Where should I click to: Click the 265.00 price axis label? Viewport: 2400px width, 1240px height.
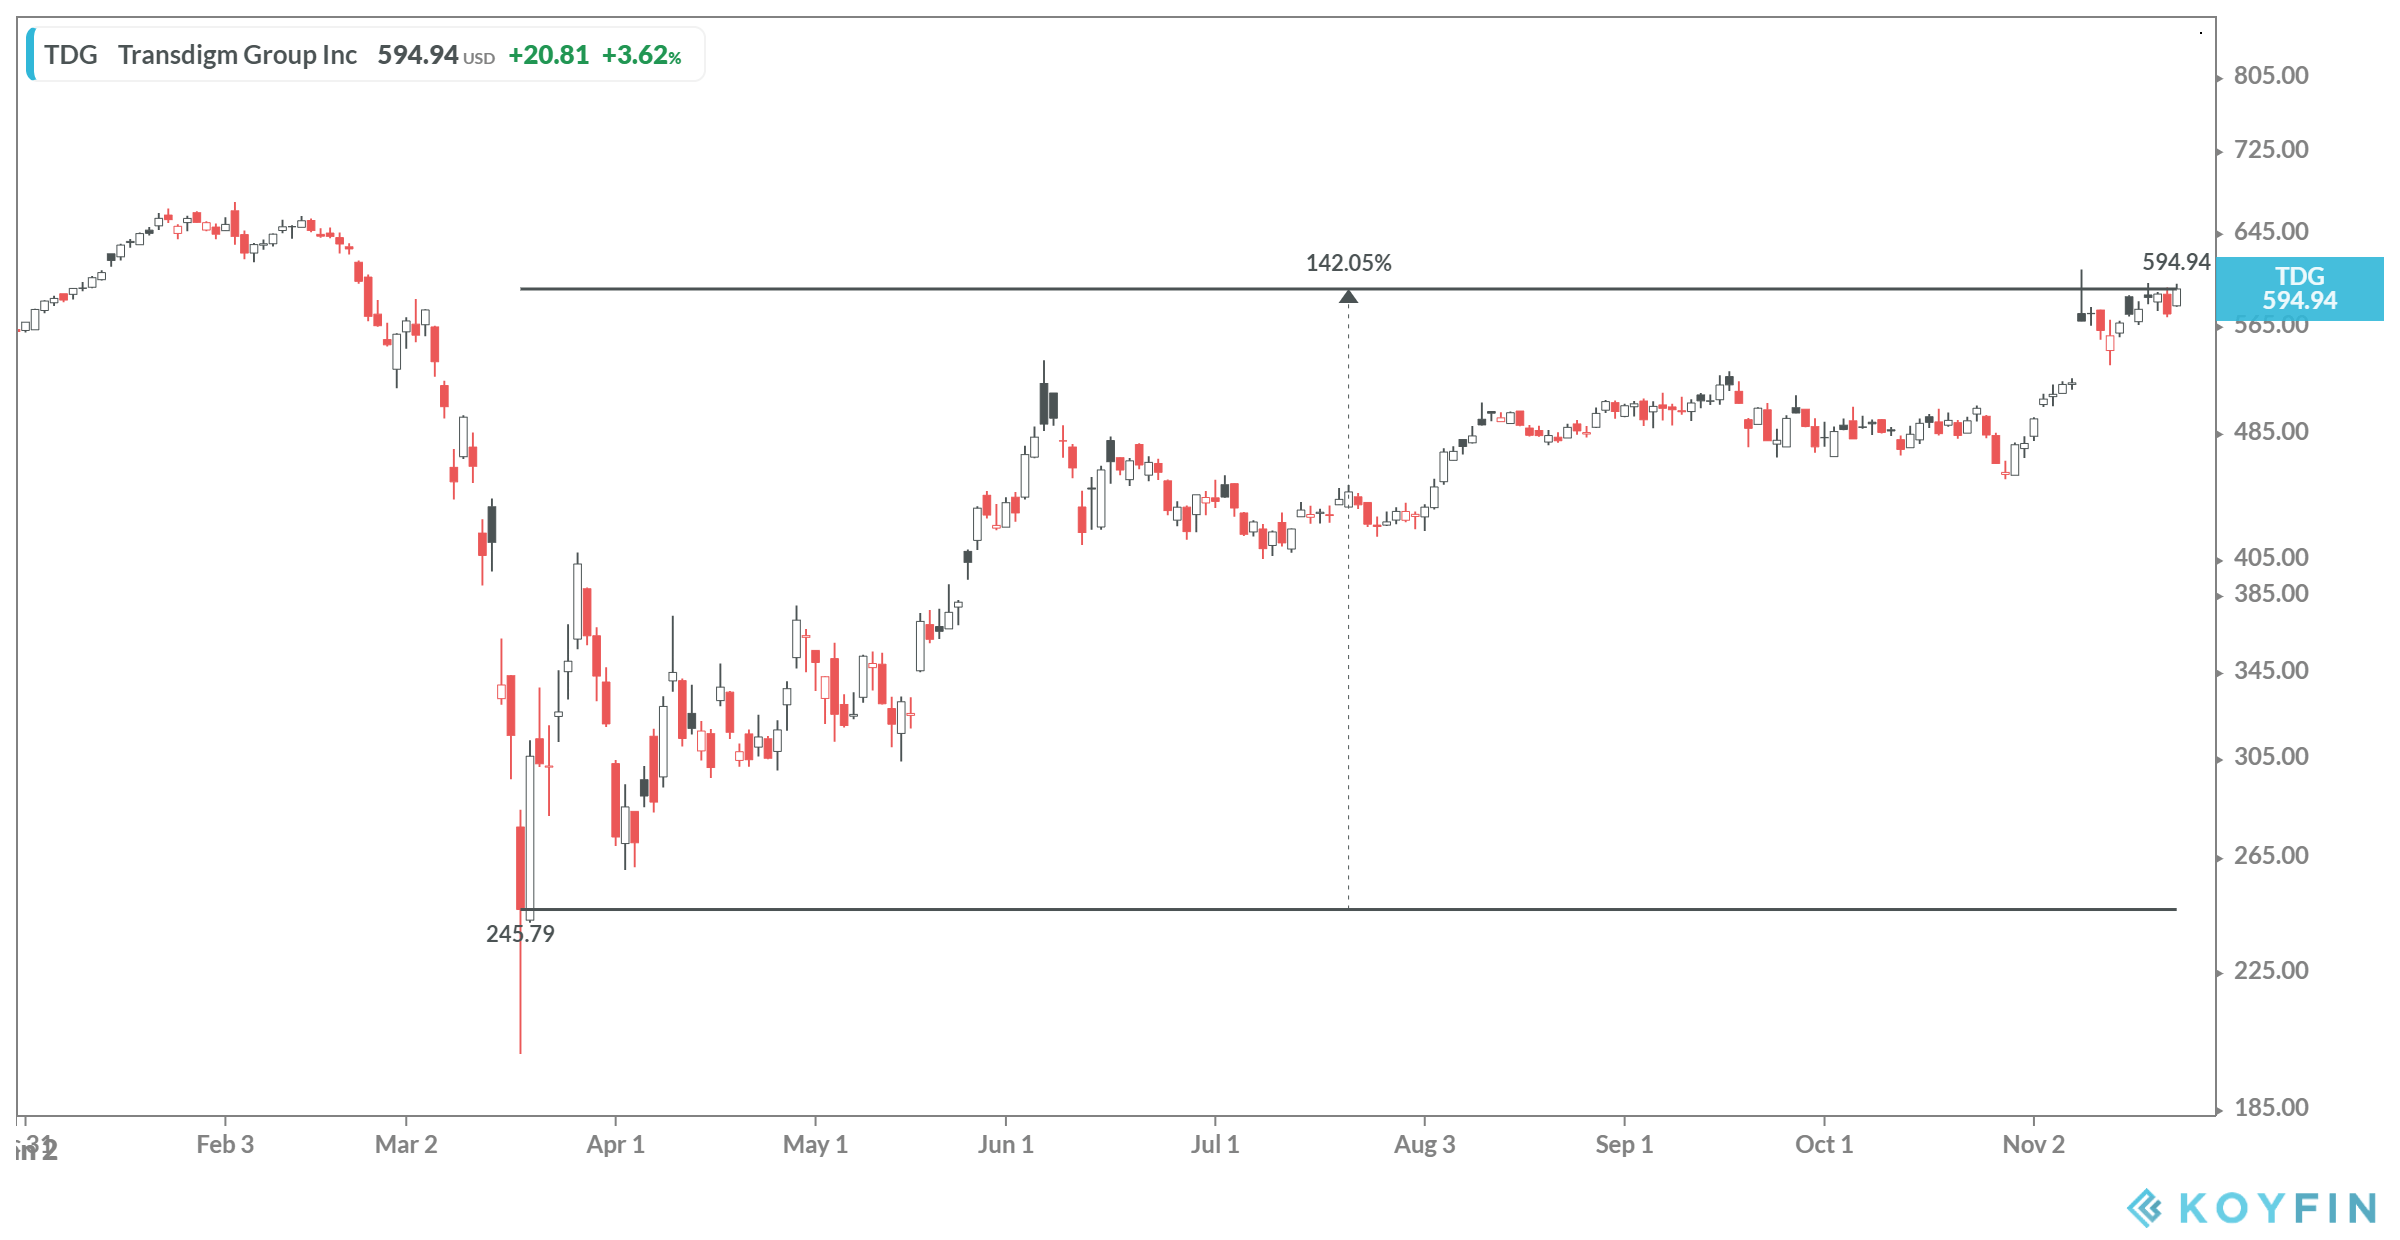click(x=2271, y=856)
